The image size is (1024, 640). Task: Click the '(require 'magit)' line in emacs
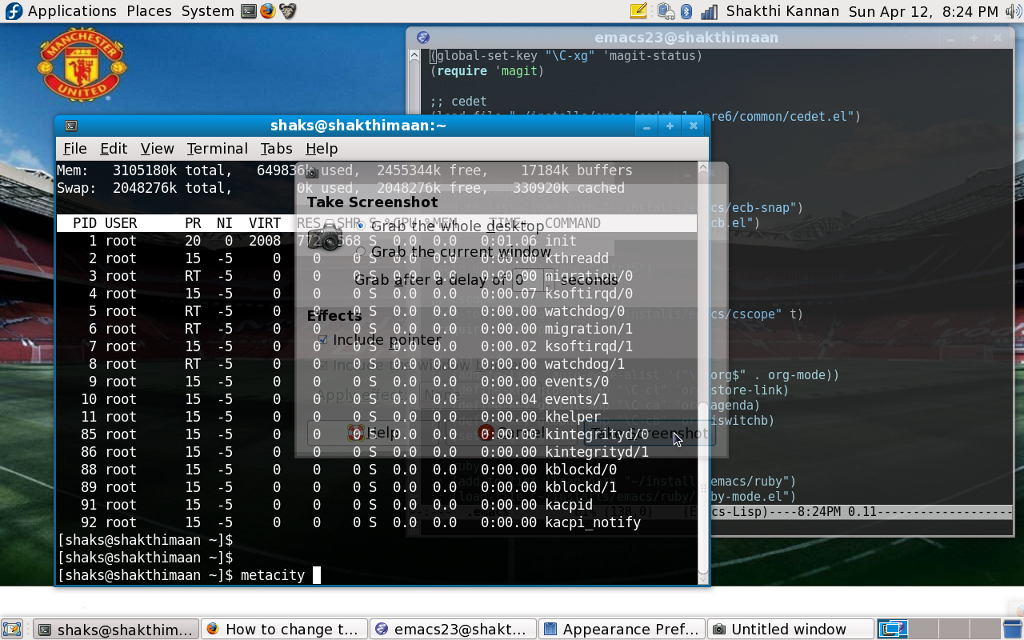[487, 71]
